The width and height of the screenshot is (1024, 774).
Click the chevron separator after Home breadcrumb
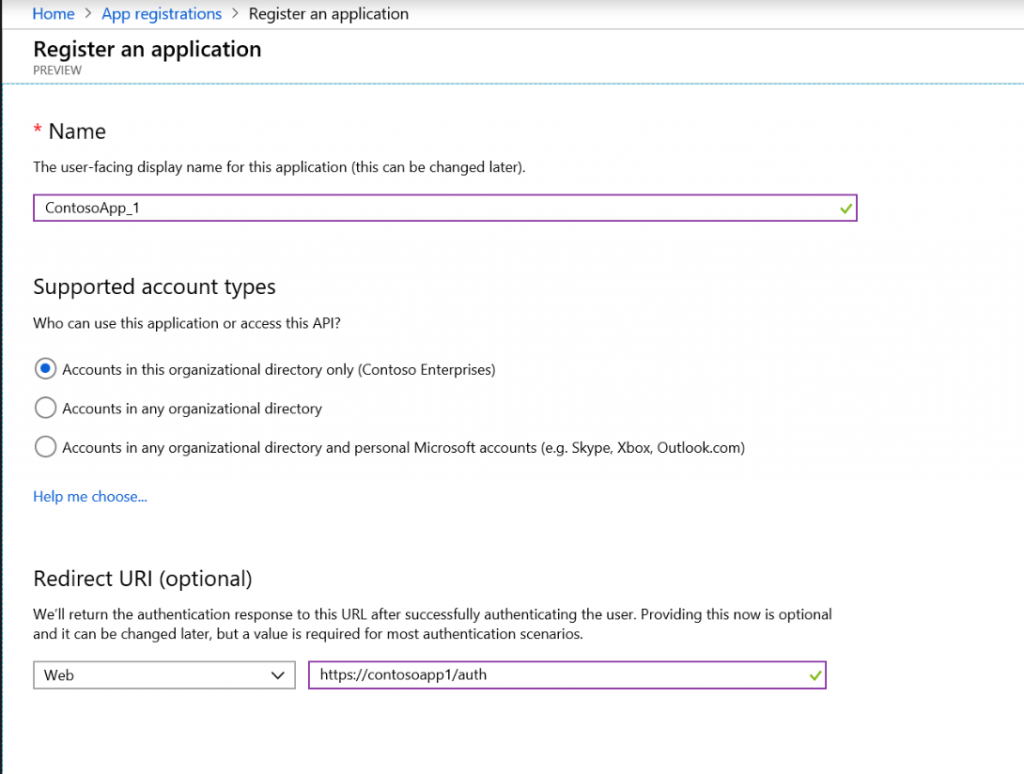point(88,14)
